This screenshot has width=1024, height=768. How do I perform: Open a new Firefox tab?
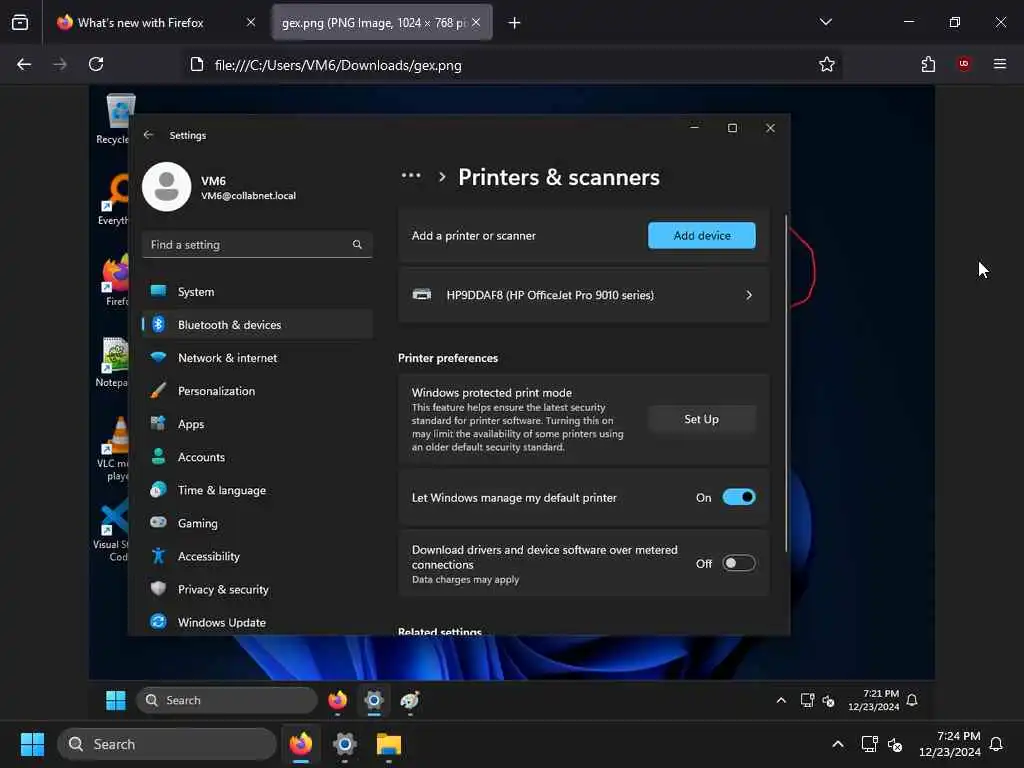click(515, 23)
